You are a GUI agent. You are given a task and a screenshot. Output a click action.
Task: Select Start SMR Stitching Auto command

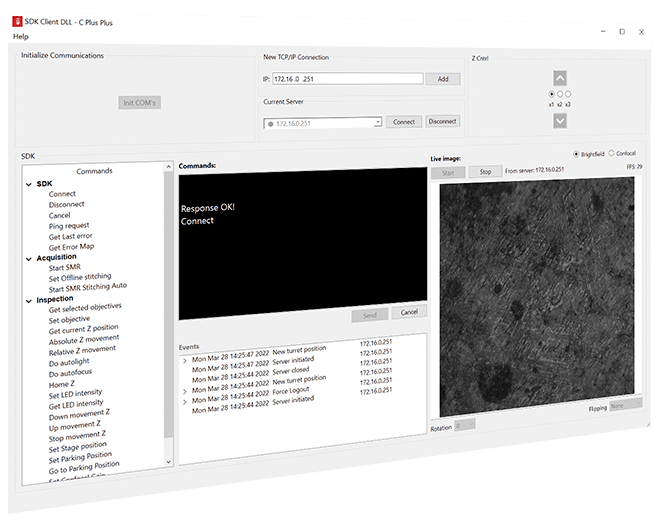tap(87, 288)
